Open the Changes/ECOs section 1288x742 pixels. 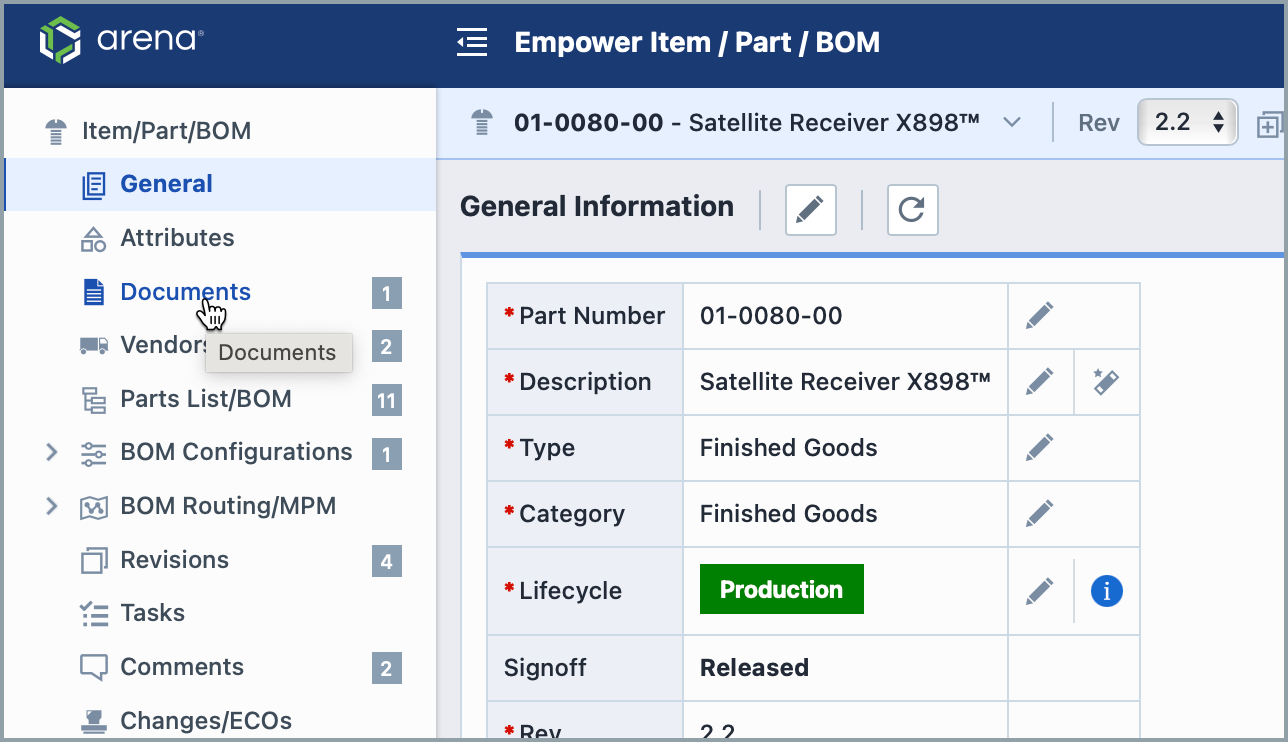(x=206, y=721)
